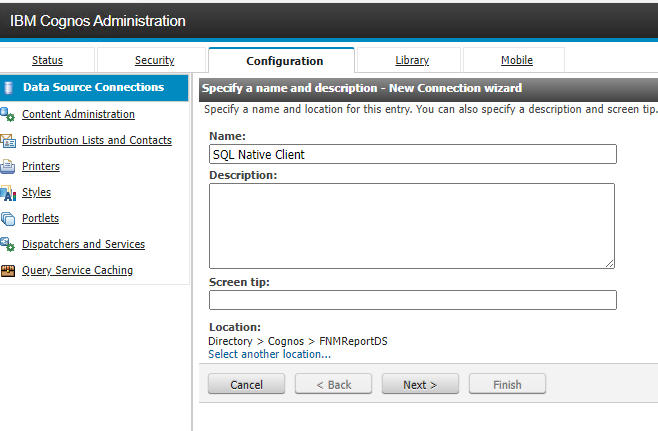Click the Data Source Connections cylinder icon
658x431 pixels.
(x=8, y=88)
